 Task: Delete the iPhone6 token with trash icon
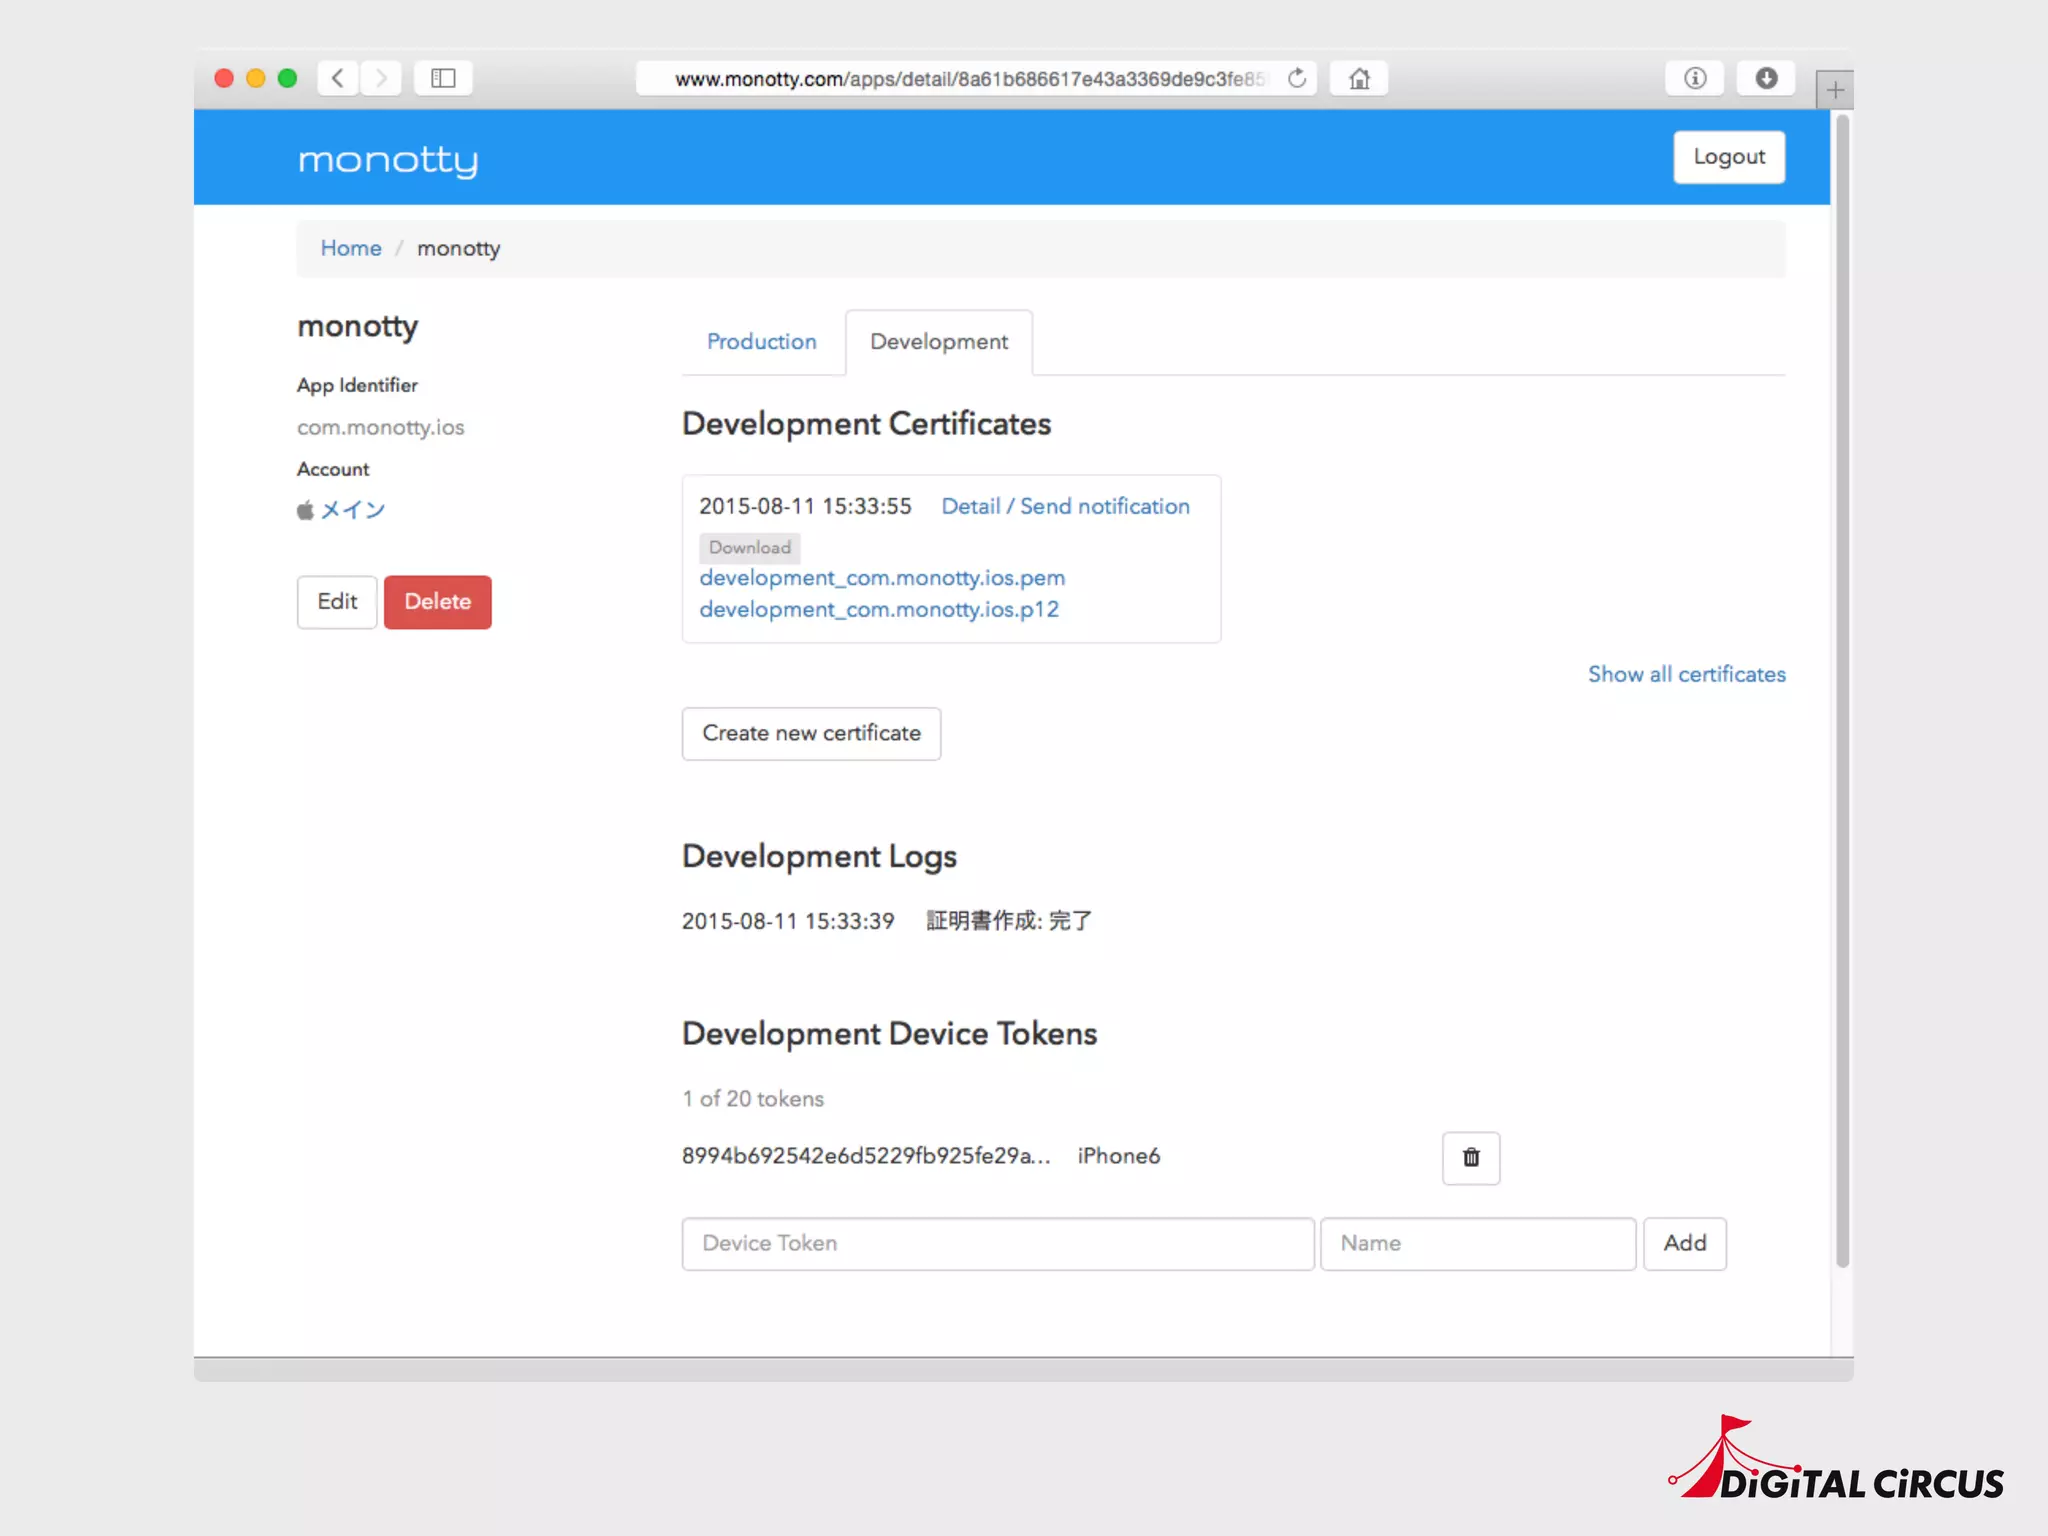click(1470, 1158)
